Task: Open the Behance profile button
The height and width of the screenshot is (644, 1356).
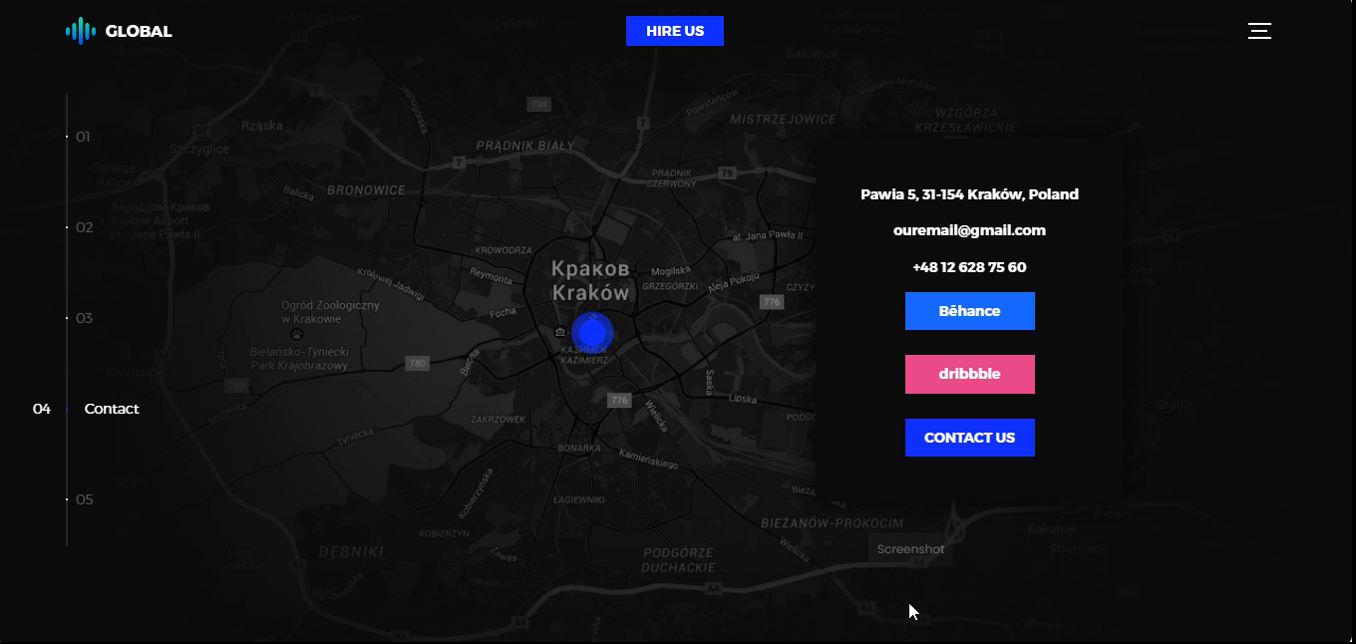Action: pyautogui.click(x=970, y=311)
